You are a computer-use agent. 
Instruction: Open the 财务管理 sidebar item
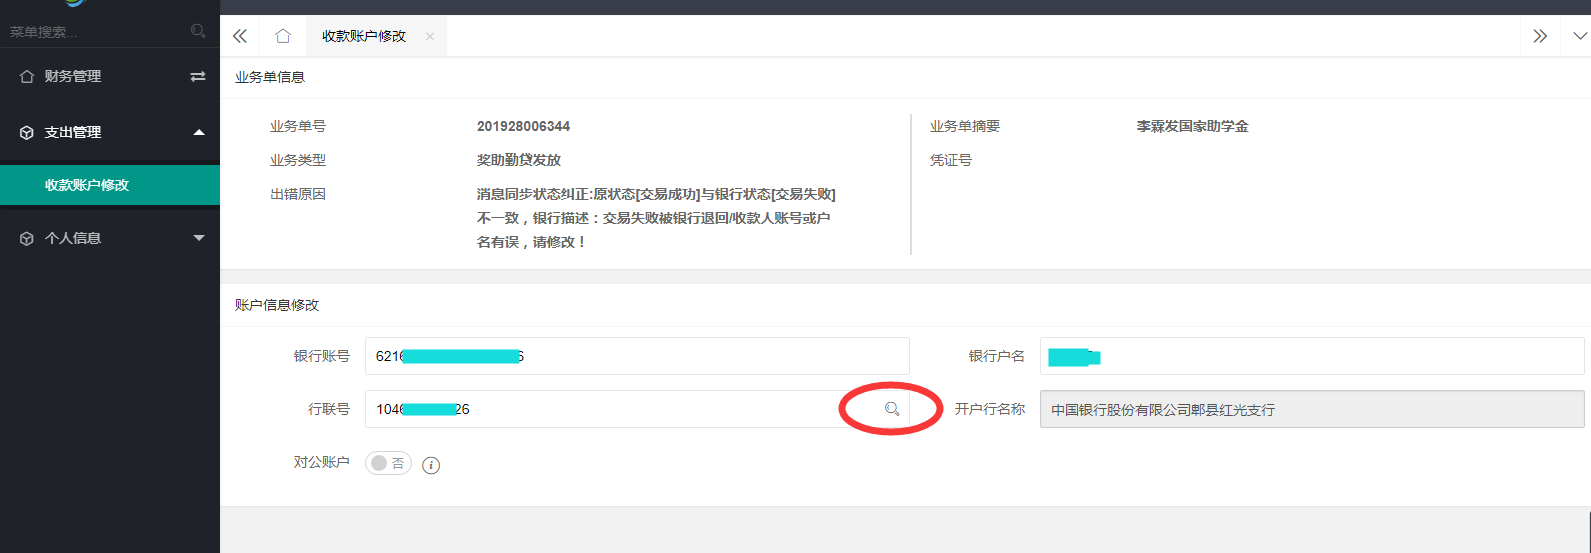point(73,76)
